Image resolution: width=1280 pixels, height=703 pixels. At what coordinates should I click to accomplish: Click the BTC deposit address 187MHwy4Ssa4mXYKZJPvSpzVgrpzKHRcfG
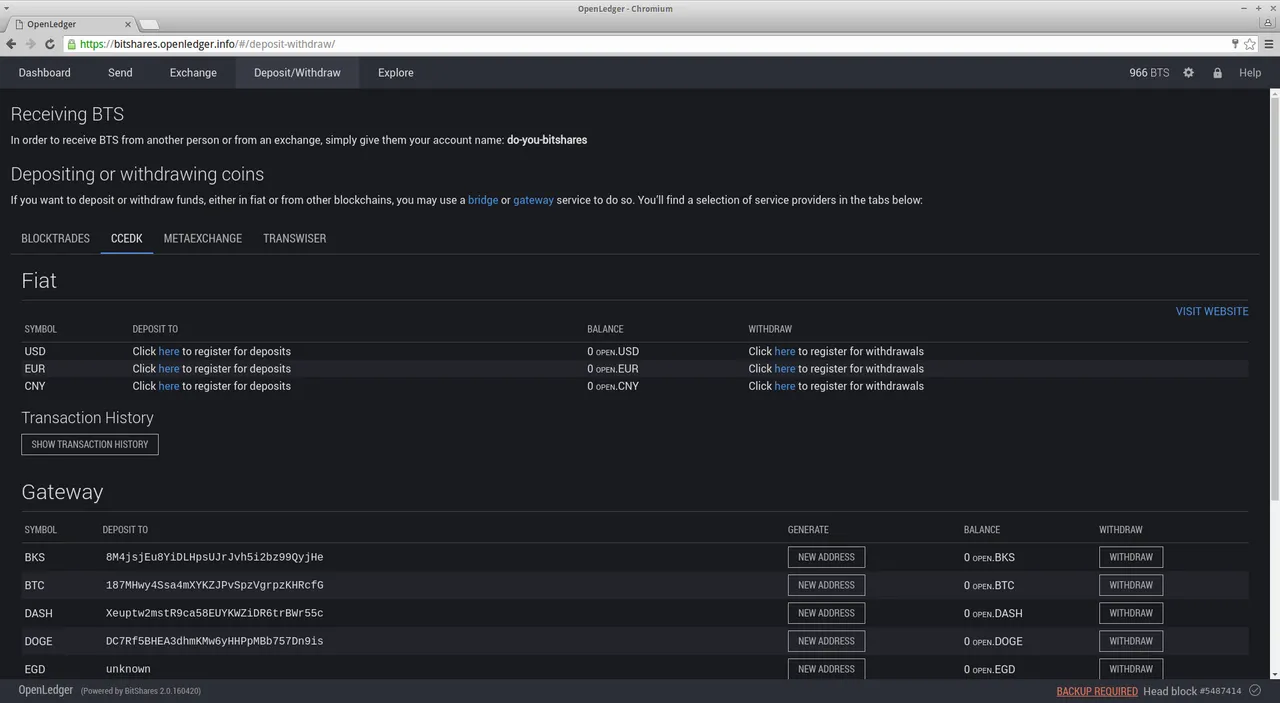[214, 585]
